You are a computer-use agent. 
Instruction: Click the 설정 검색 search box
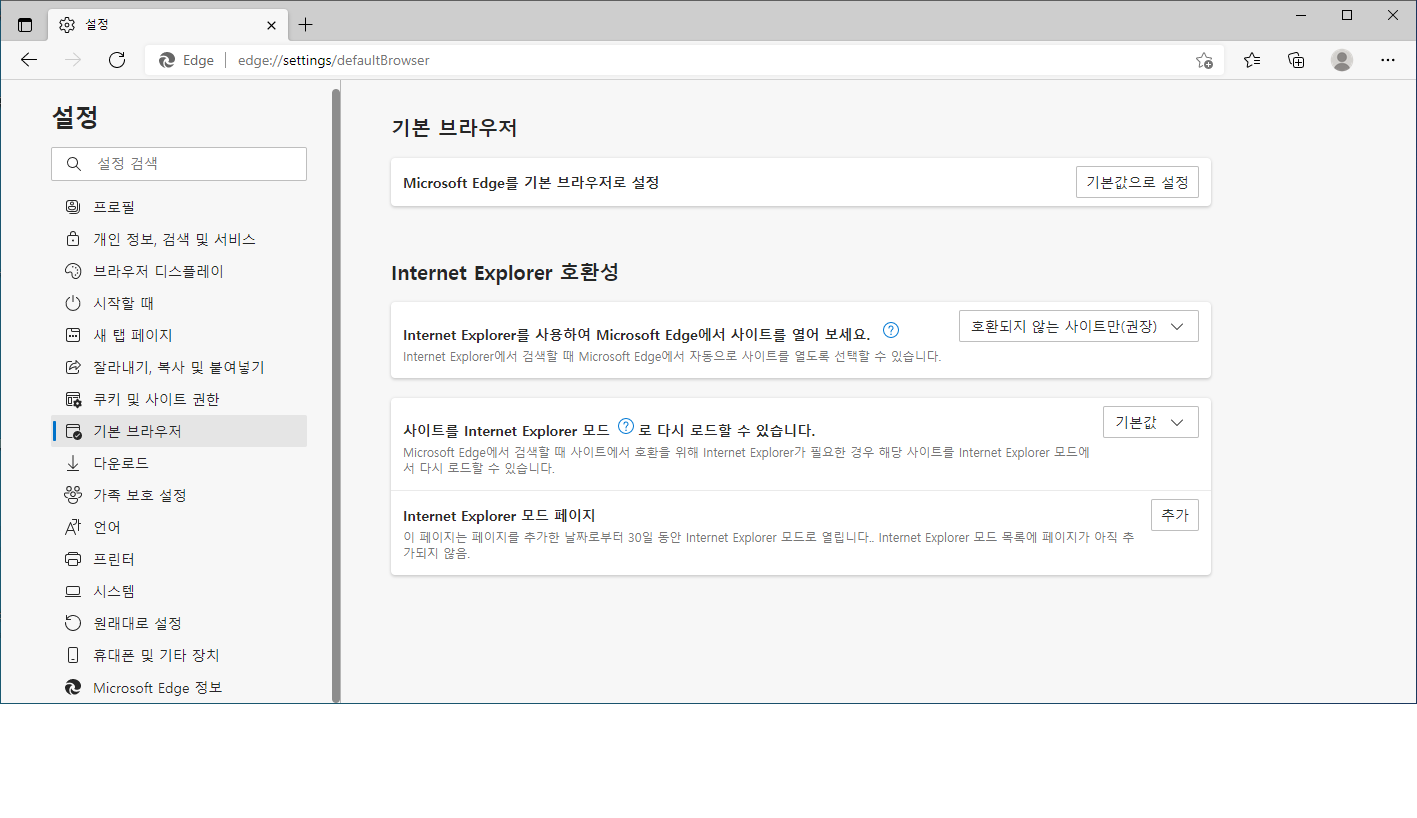click(179, 164)
